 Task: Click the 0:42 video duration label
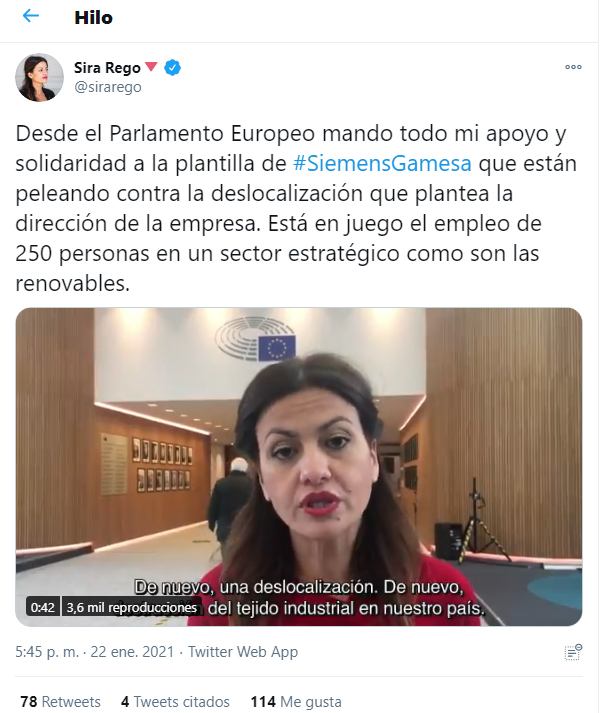[43, 608]
